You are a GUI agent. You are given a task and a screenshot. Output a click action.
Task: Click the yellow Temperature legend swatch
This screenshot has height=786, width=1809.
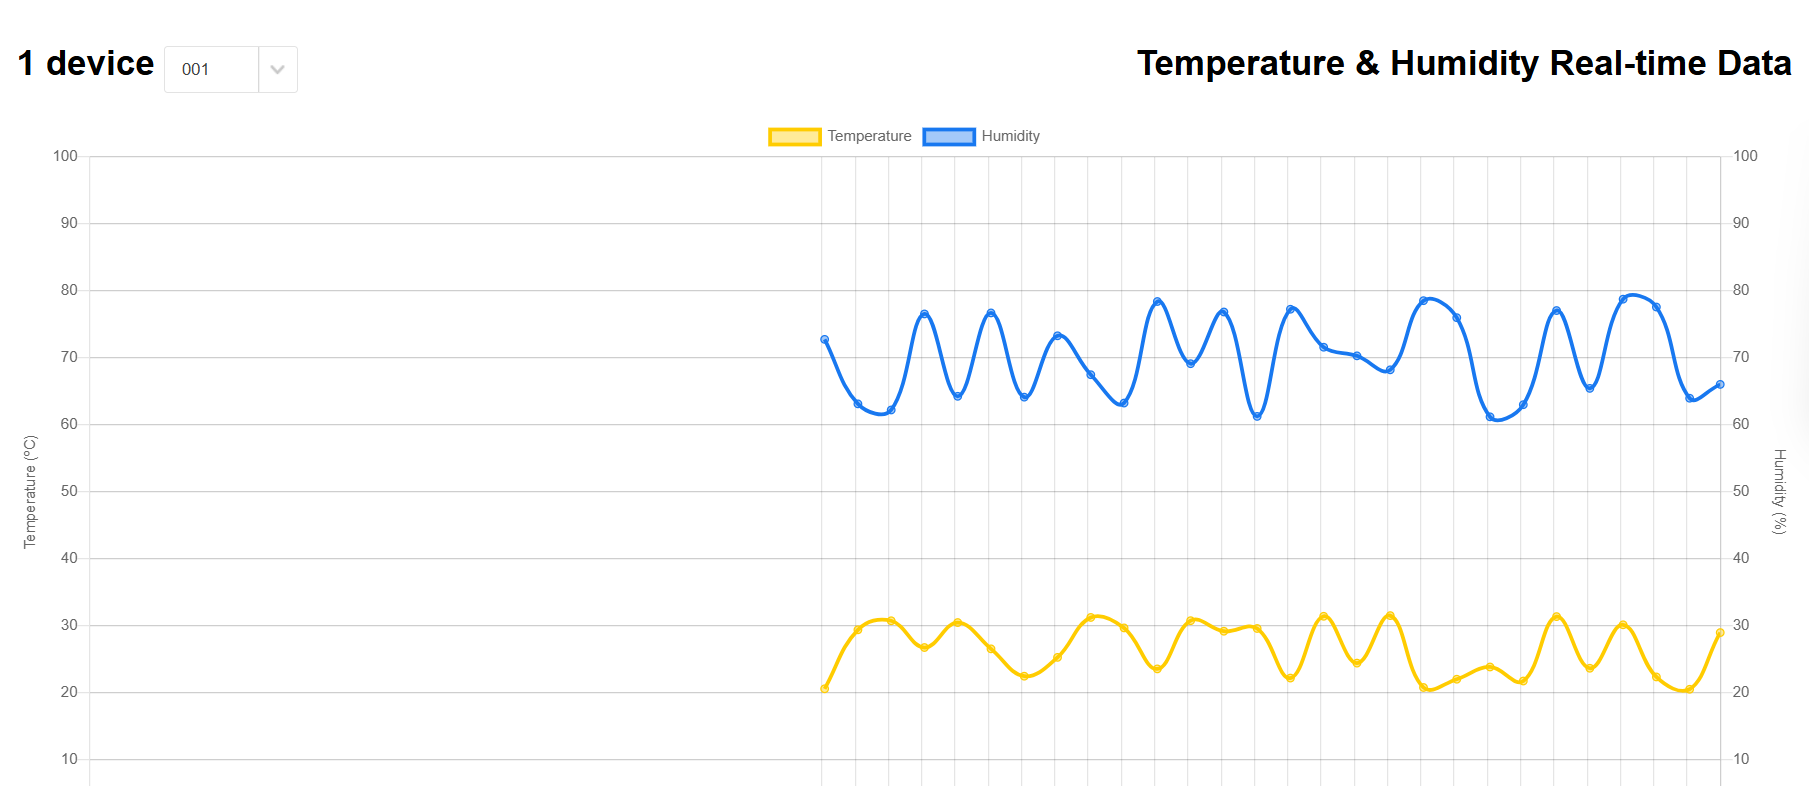(795, 137)
